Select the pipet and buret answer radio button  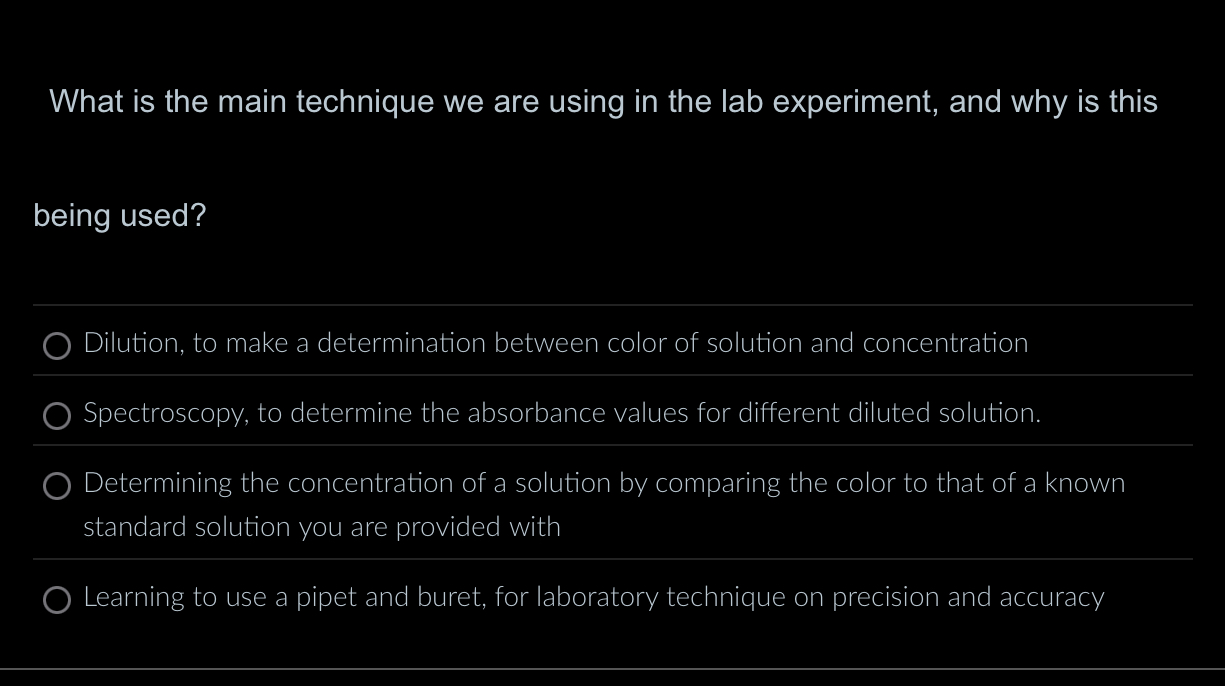[x=57, y=600]
